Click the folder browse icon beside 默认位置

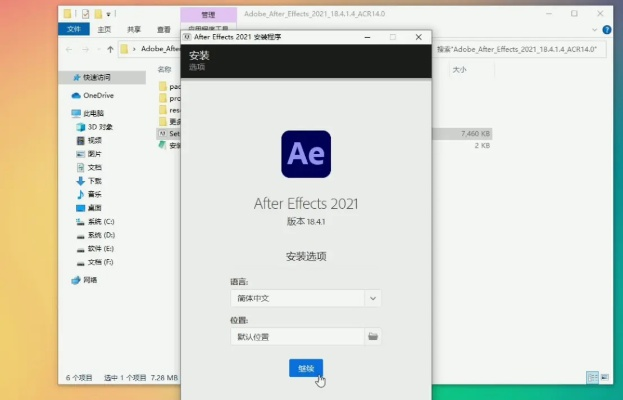pos(373,336)
